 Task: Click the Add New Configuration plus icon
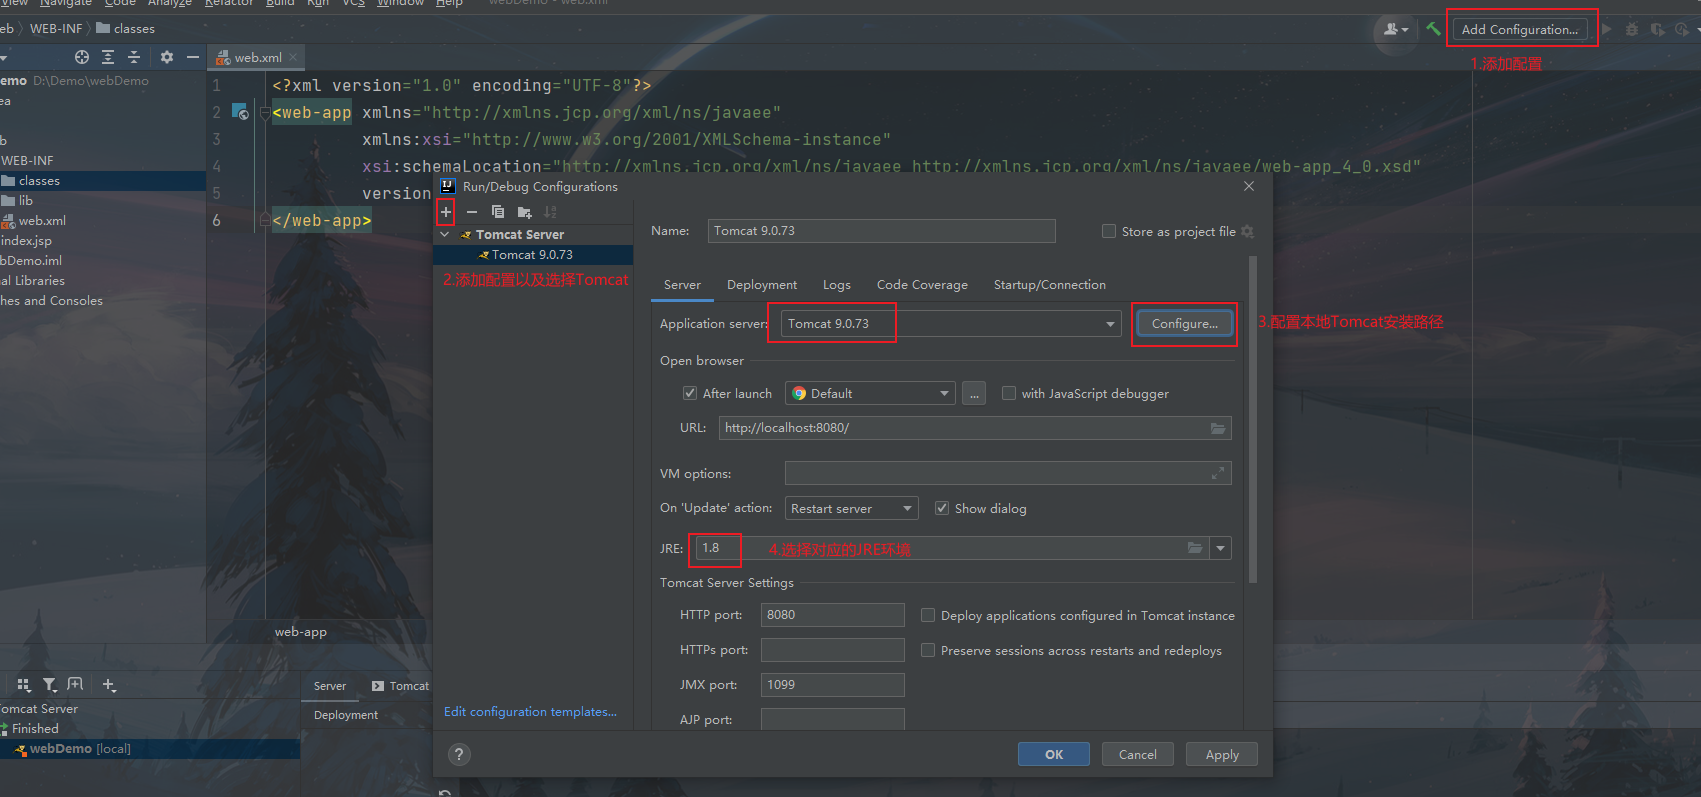(446, 212)
